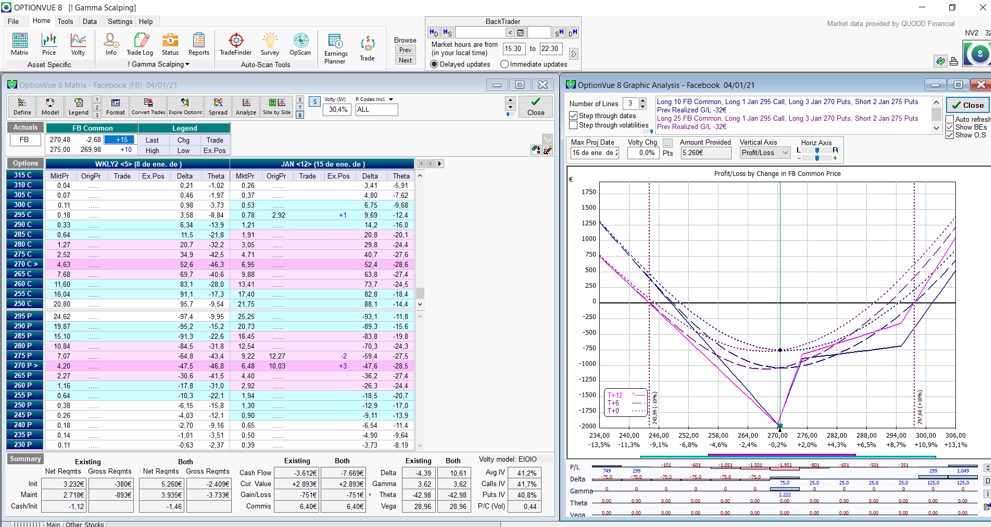Click the Legend button in Matrix toolbar
The image size is (991, 527).
78,106
